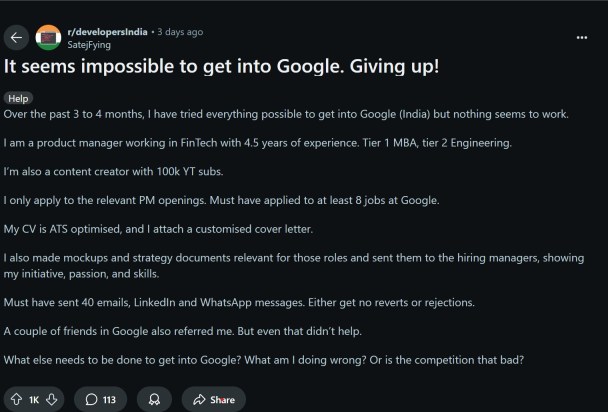Click the back arrow button
Screen dimensions: 608x412
(16, 38)
